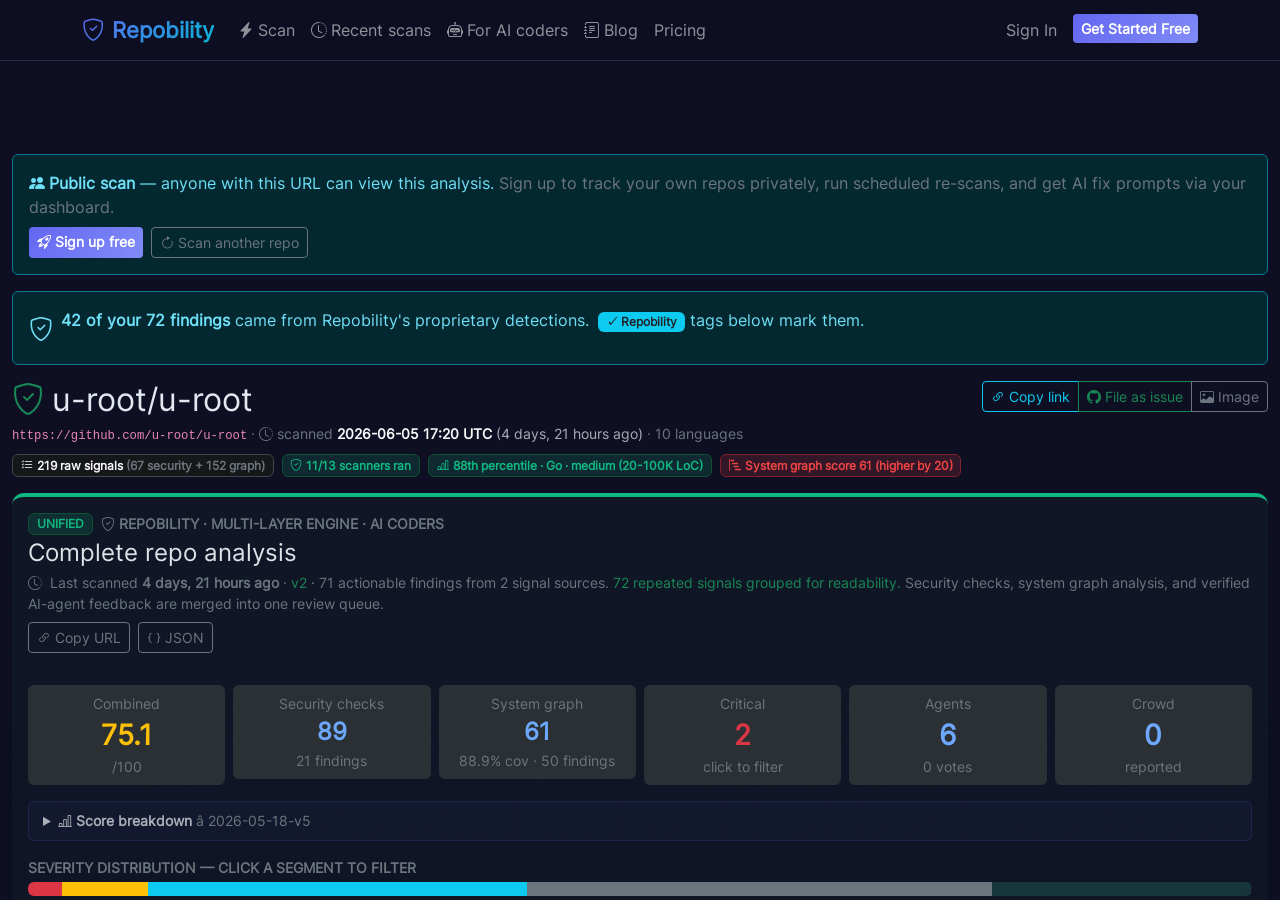Screen dimensions: 1280x900
Task: Copy the scan link with Copy link
Action: click(1030, 396)
